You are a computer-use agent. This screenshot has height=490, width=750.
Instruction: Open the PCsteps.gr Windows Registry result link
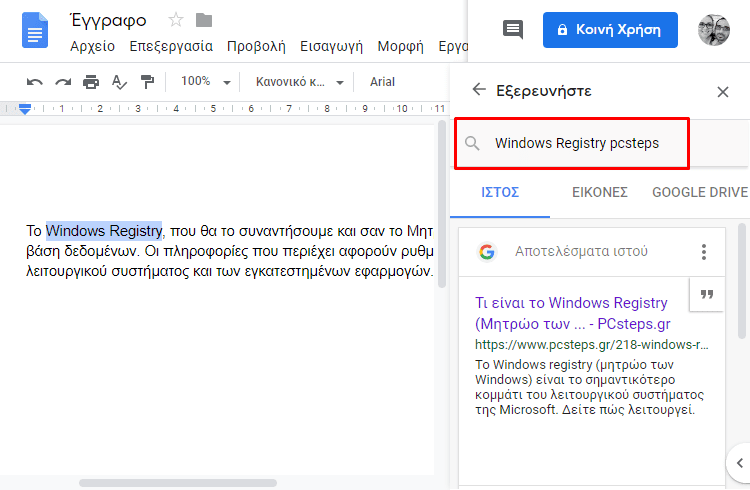pos(572,313)
